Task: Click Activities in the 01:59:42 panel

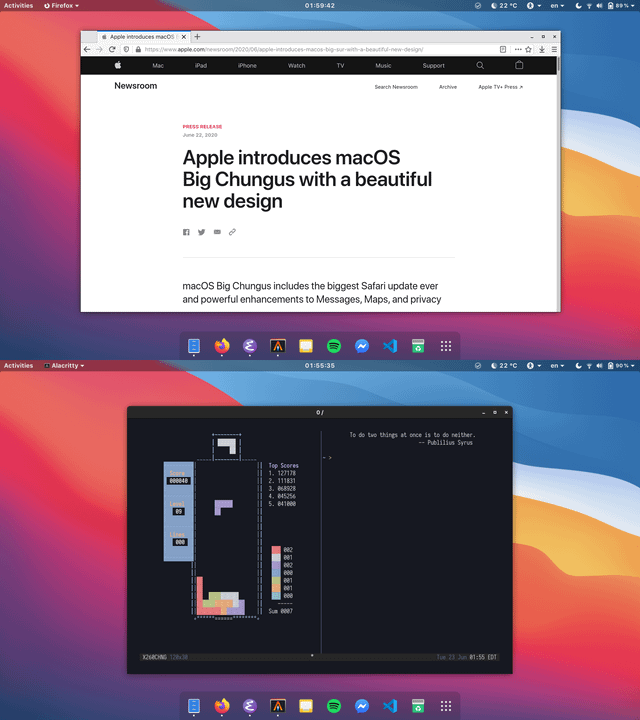Action: (x=18, y=6)
